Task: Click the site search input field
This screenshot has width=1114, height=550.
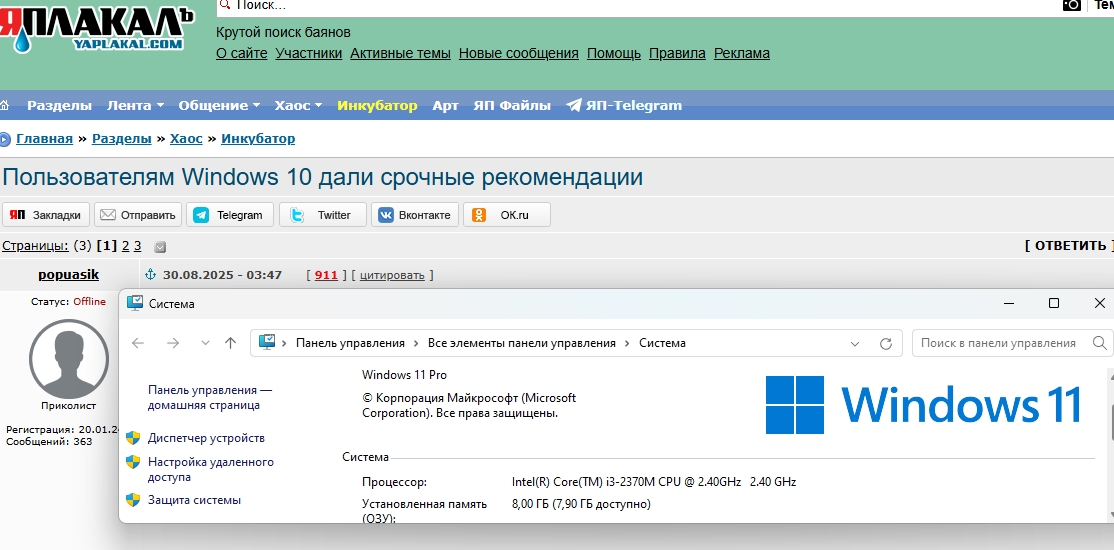Action: click(x=636, y=6)
